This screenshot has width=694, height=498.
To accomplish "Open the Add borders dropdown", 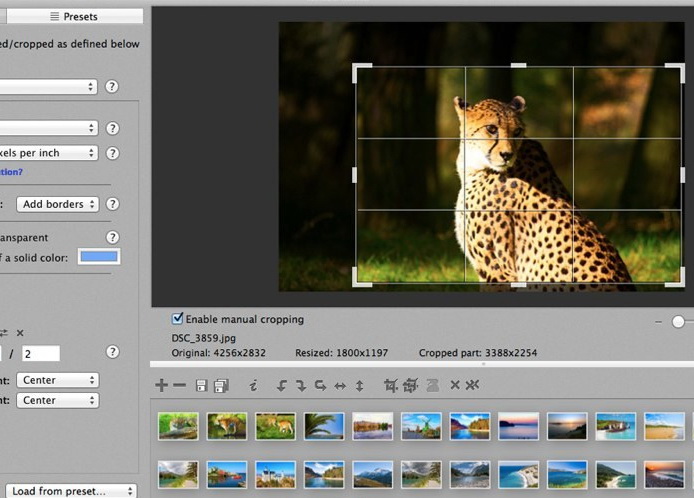I will coord(58,204).
